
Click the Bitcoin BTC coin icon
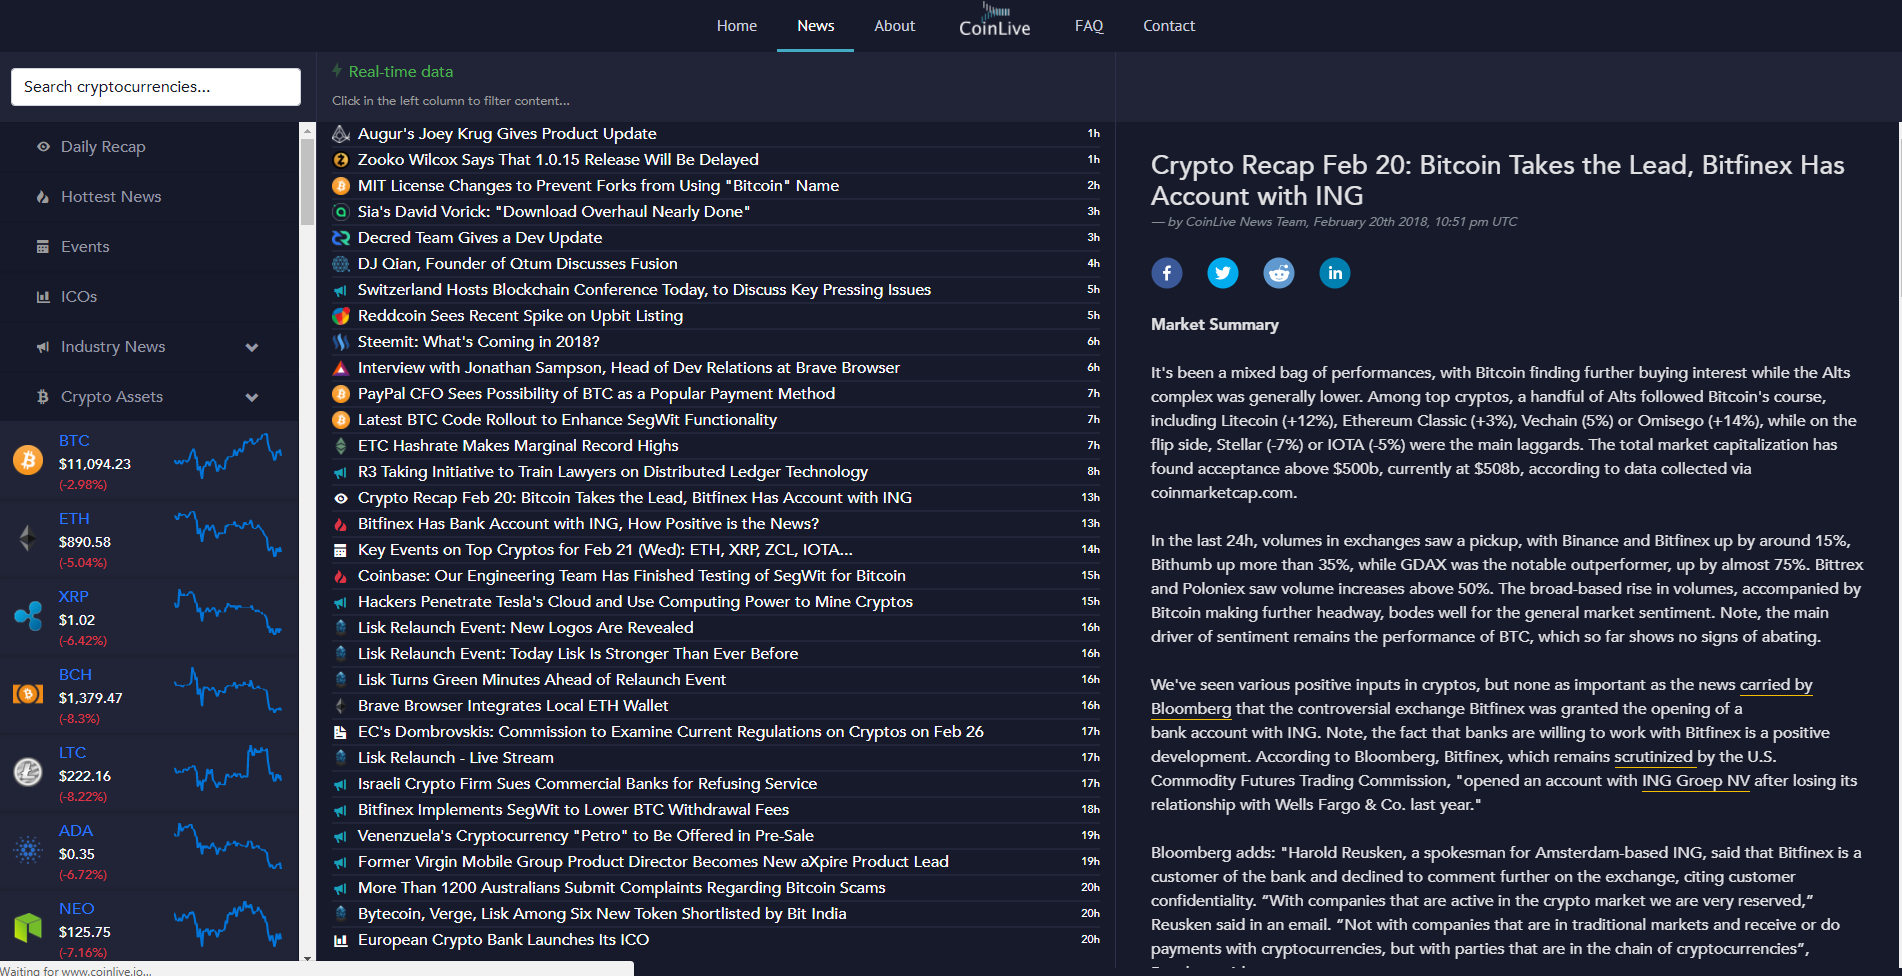28,460
